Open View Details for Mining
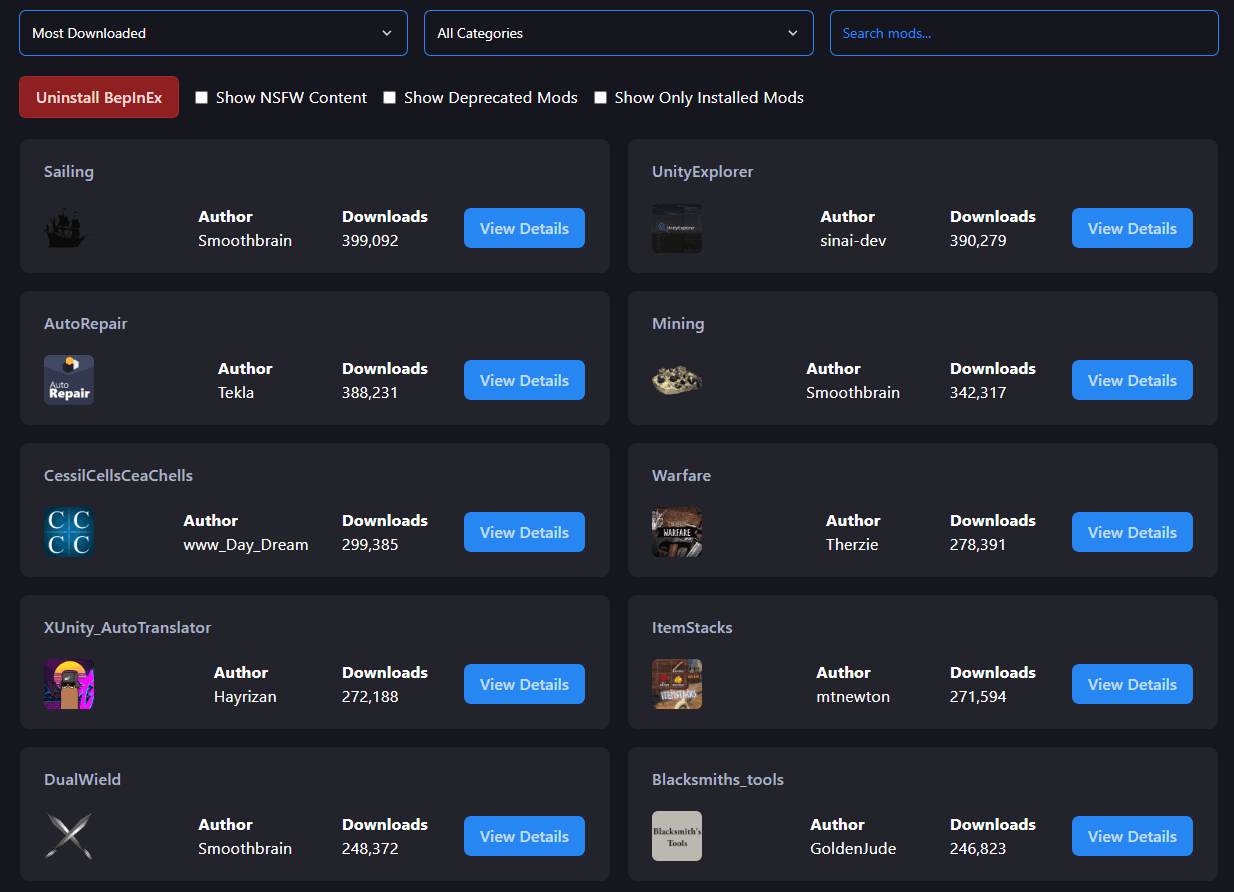The width and height of the screenshot is (1234, 892). pyautogui.click(x=1132, y=380)
